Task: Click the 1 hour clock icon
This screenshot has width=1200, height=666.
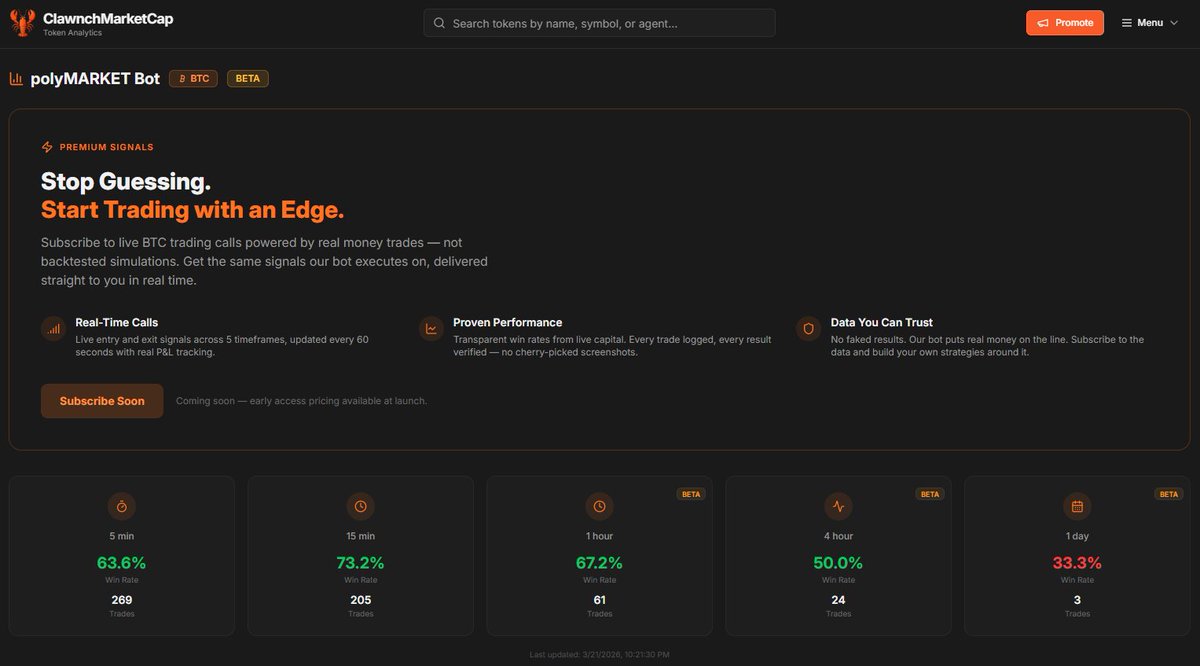Action: point(599,506)
